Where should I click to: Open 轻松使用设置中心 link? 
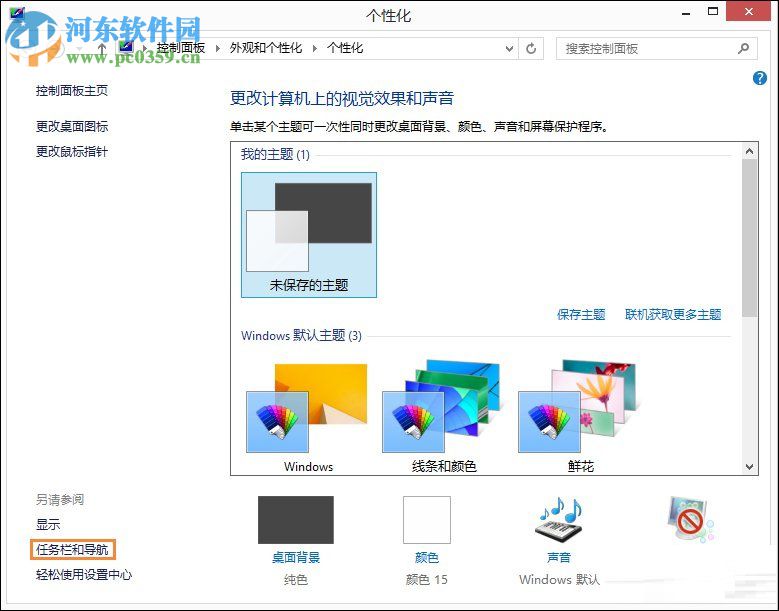click(x=84, y=575)
